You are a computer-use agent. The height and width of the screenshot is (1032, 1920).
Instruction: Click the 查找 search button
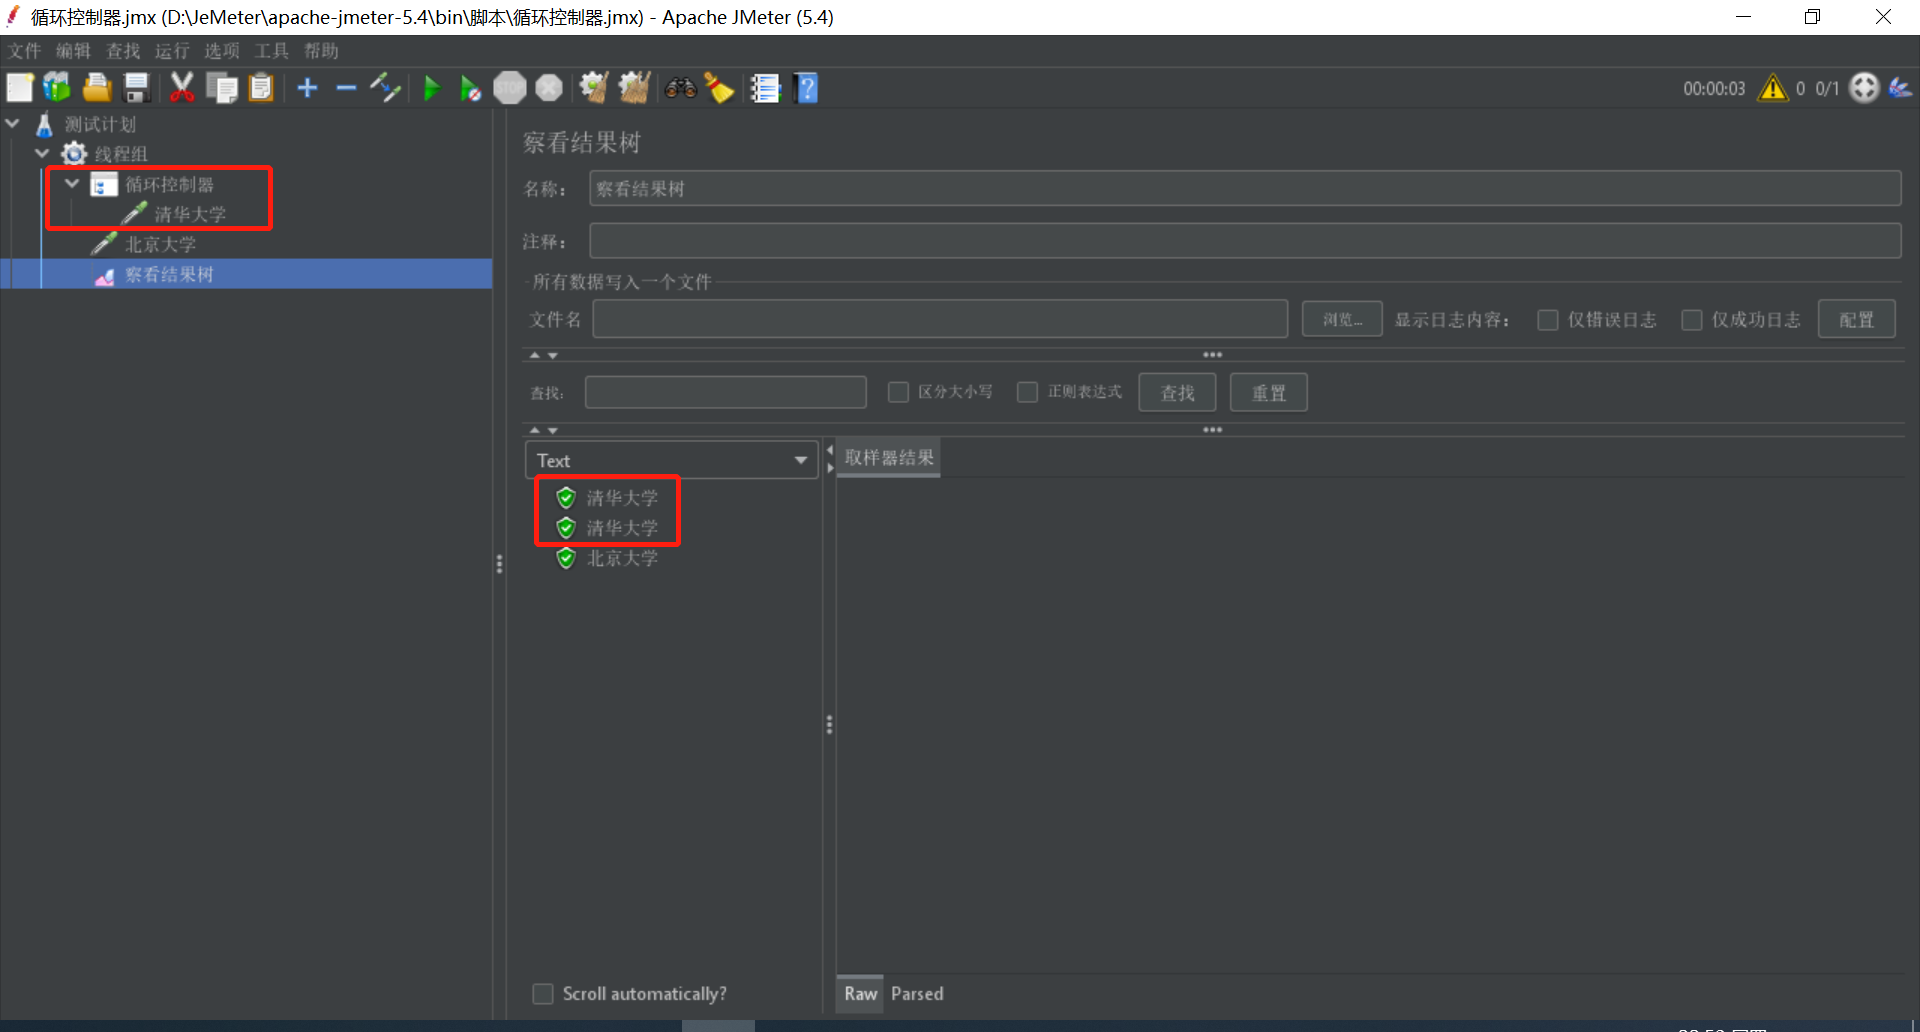point(1177,393)
